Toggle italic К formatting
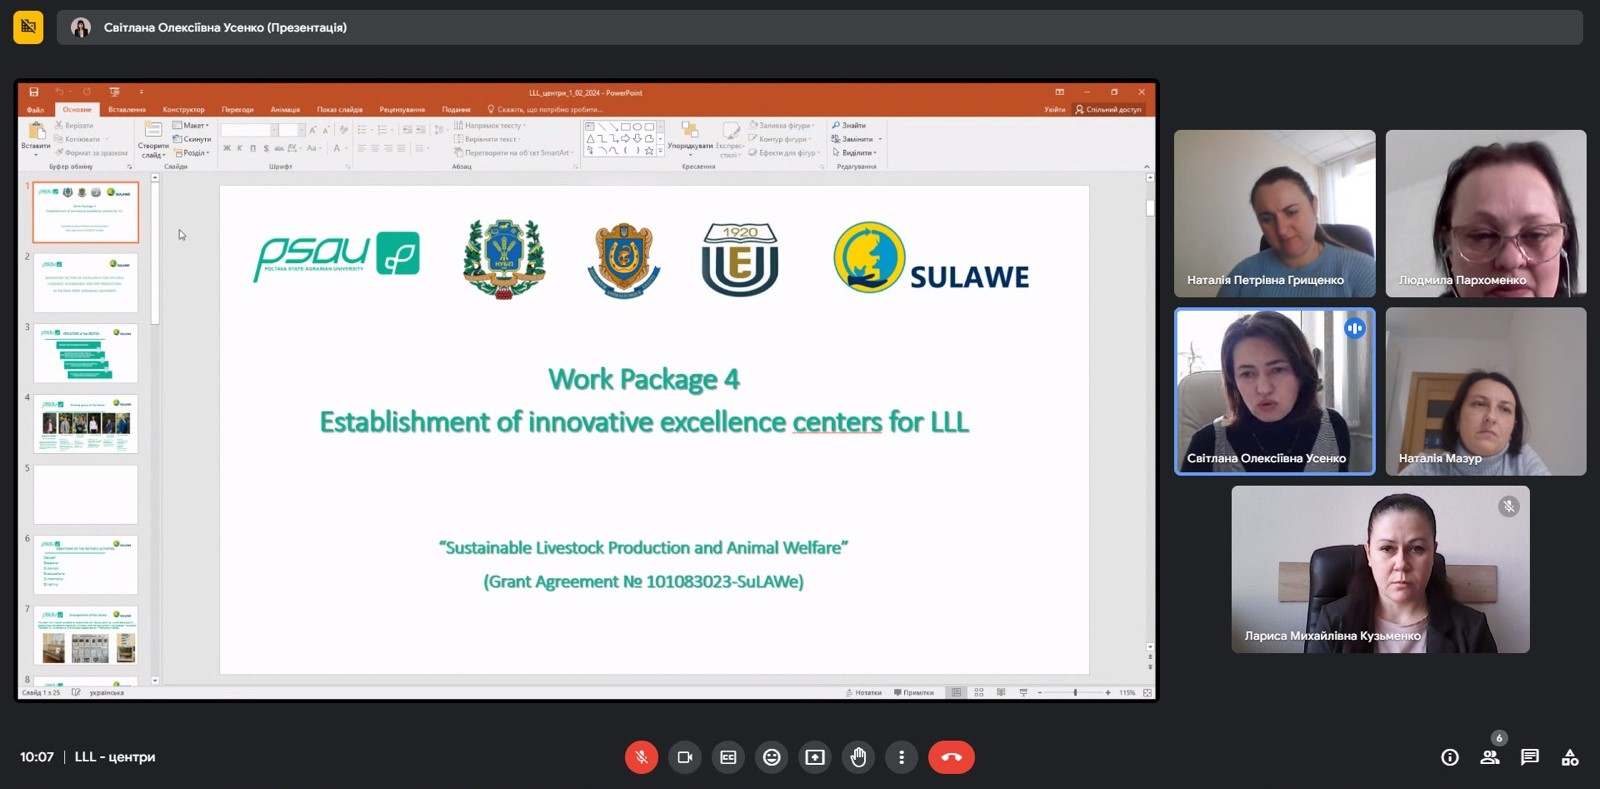The width and height of the screenshot is (1600, 789). tap(240, 148)
